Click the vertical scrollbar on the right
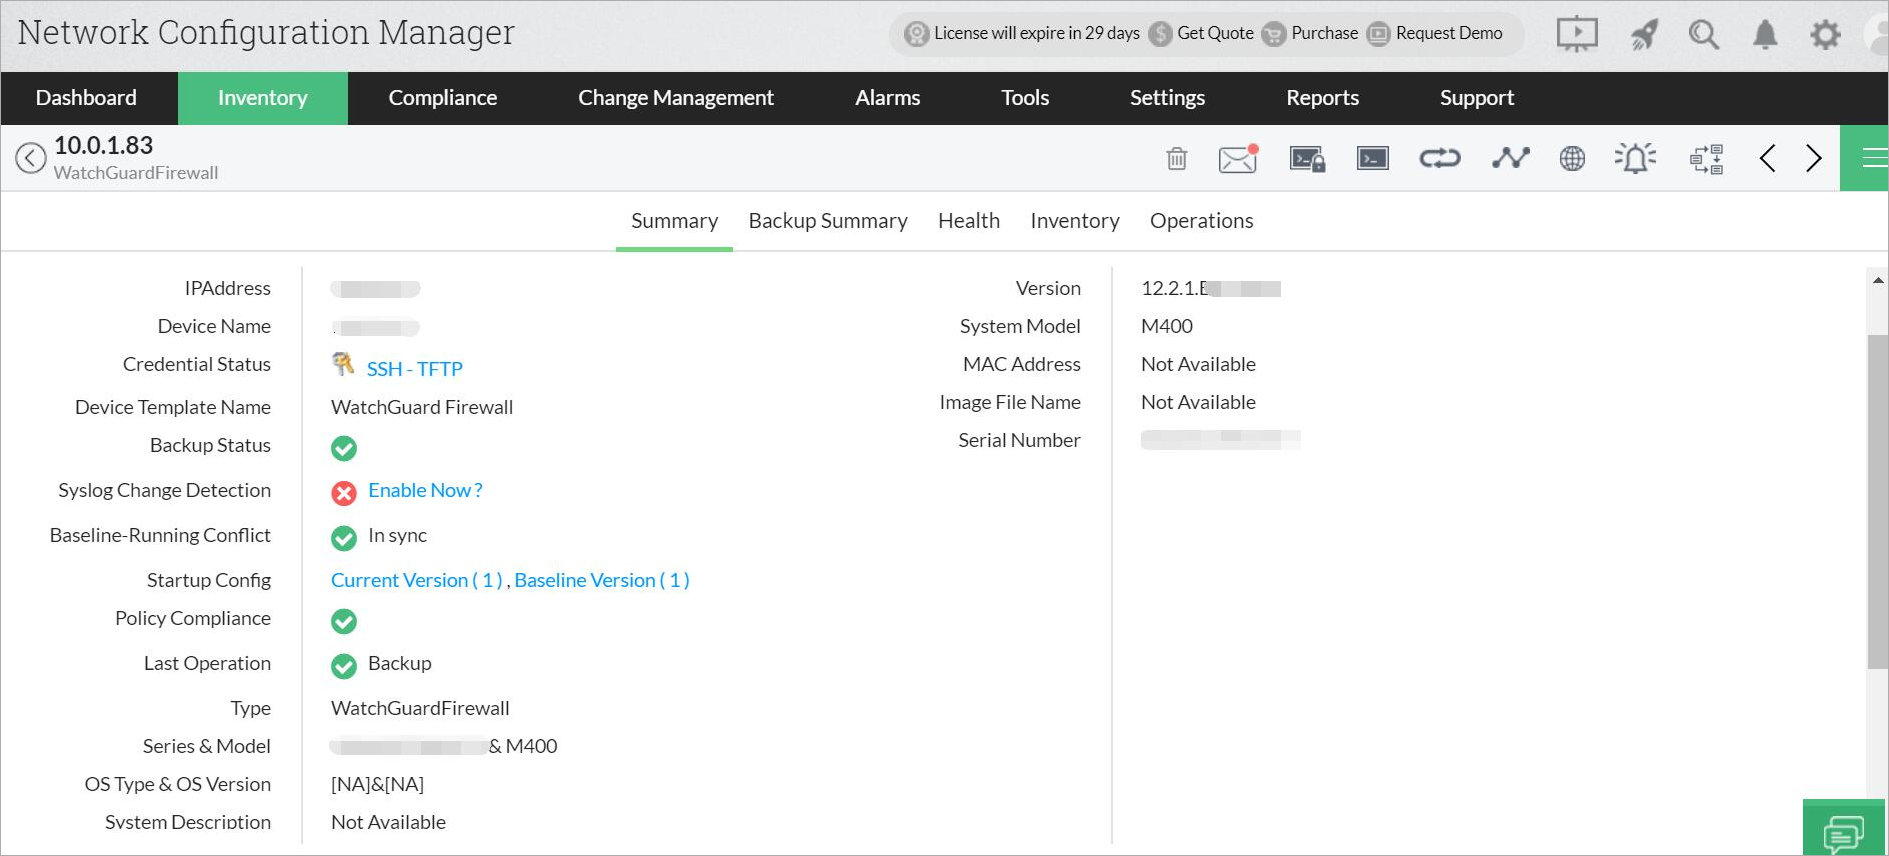Image resolution: width=1889 pixels, height=856 pixels. (1877, 500)
